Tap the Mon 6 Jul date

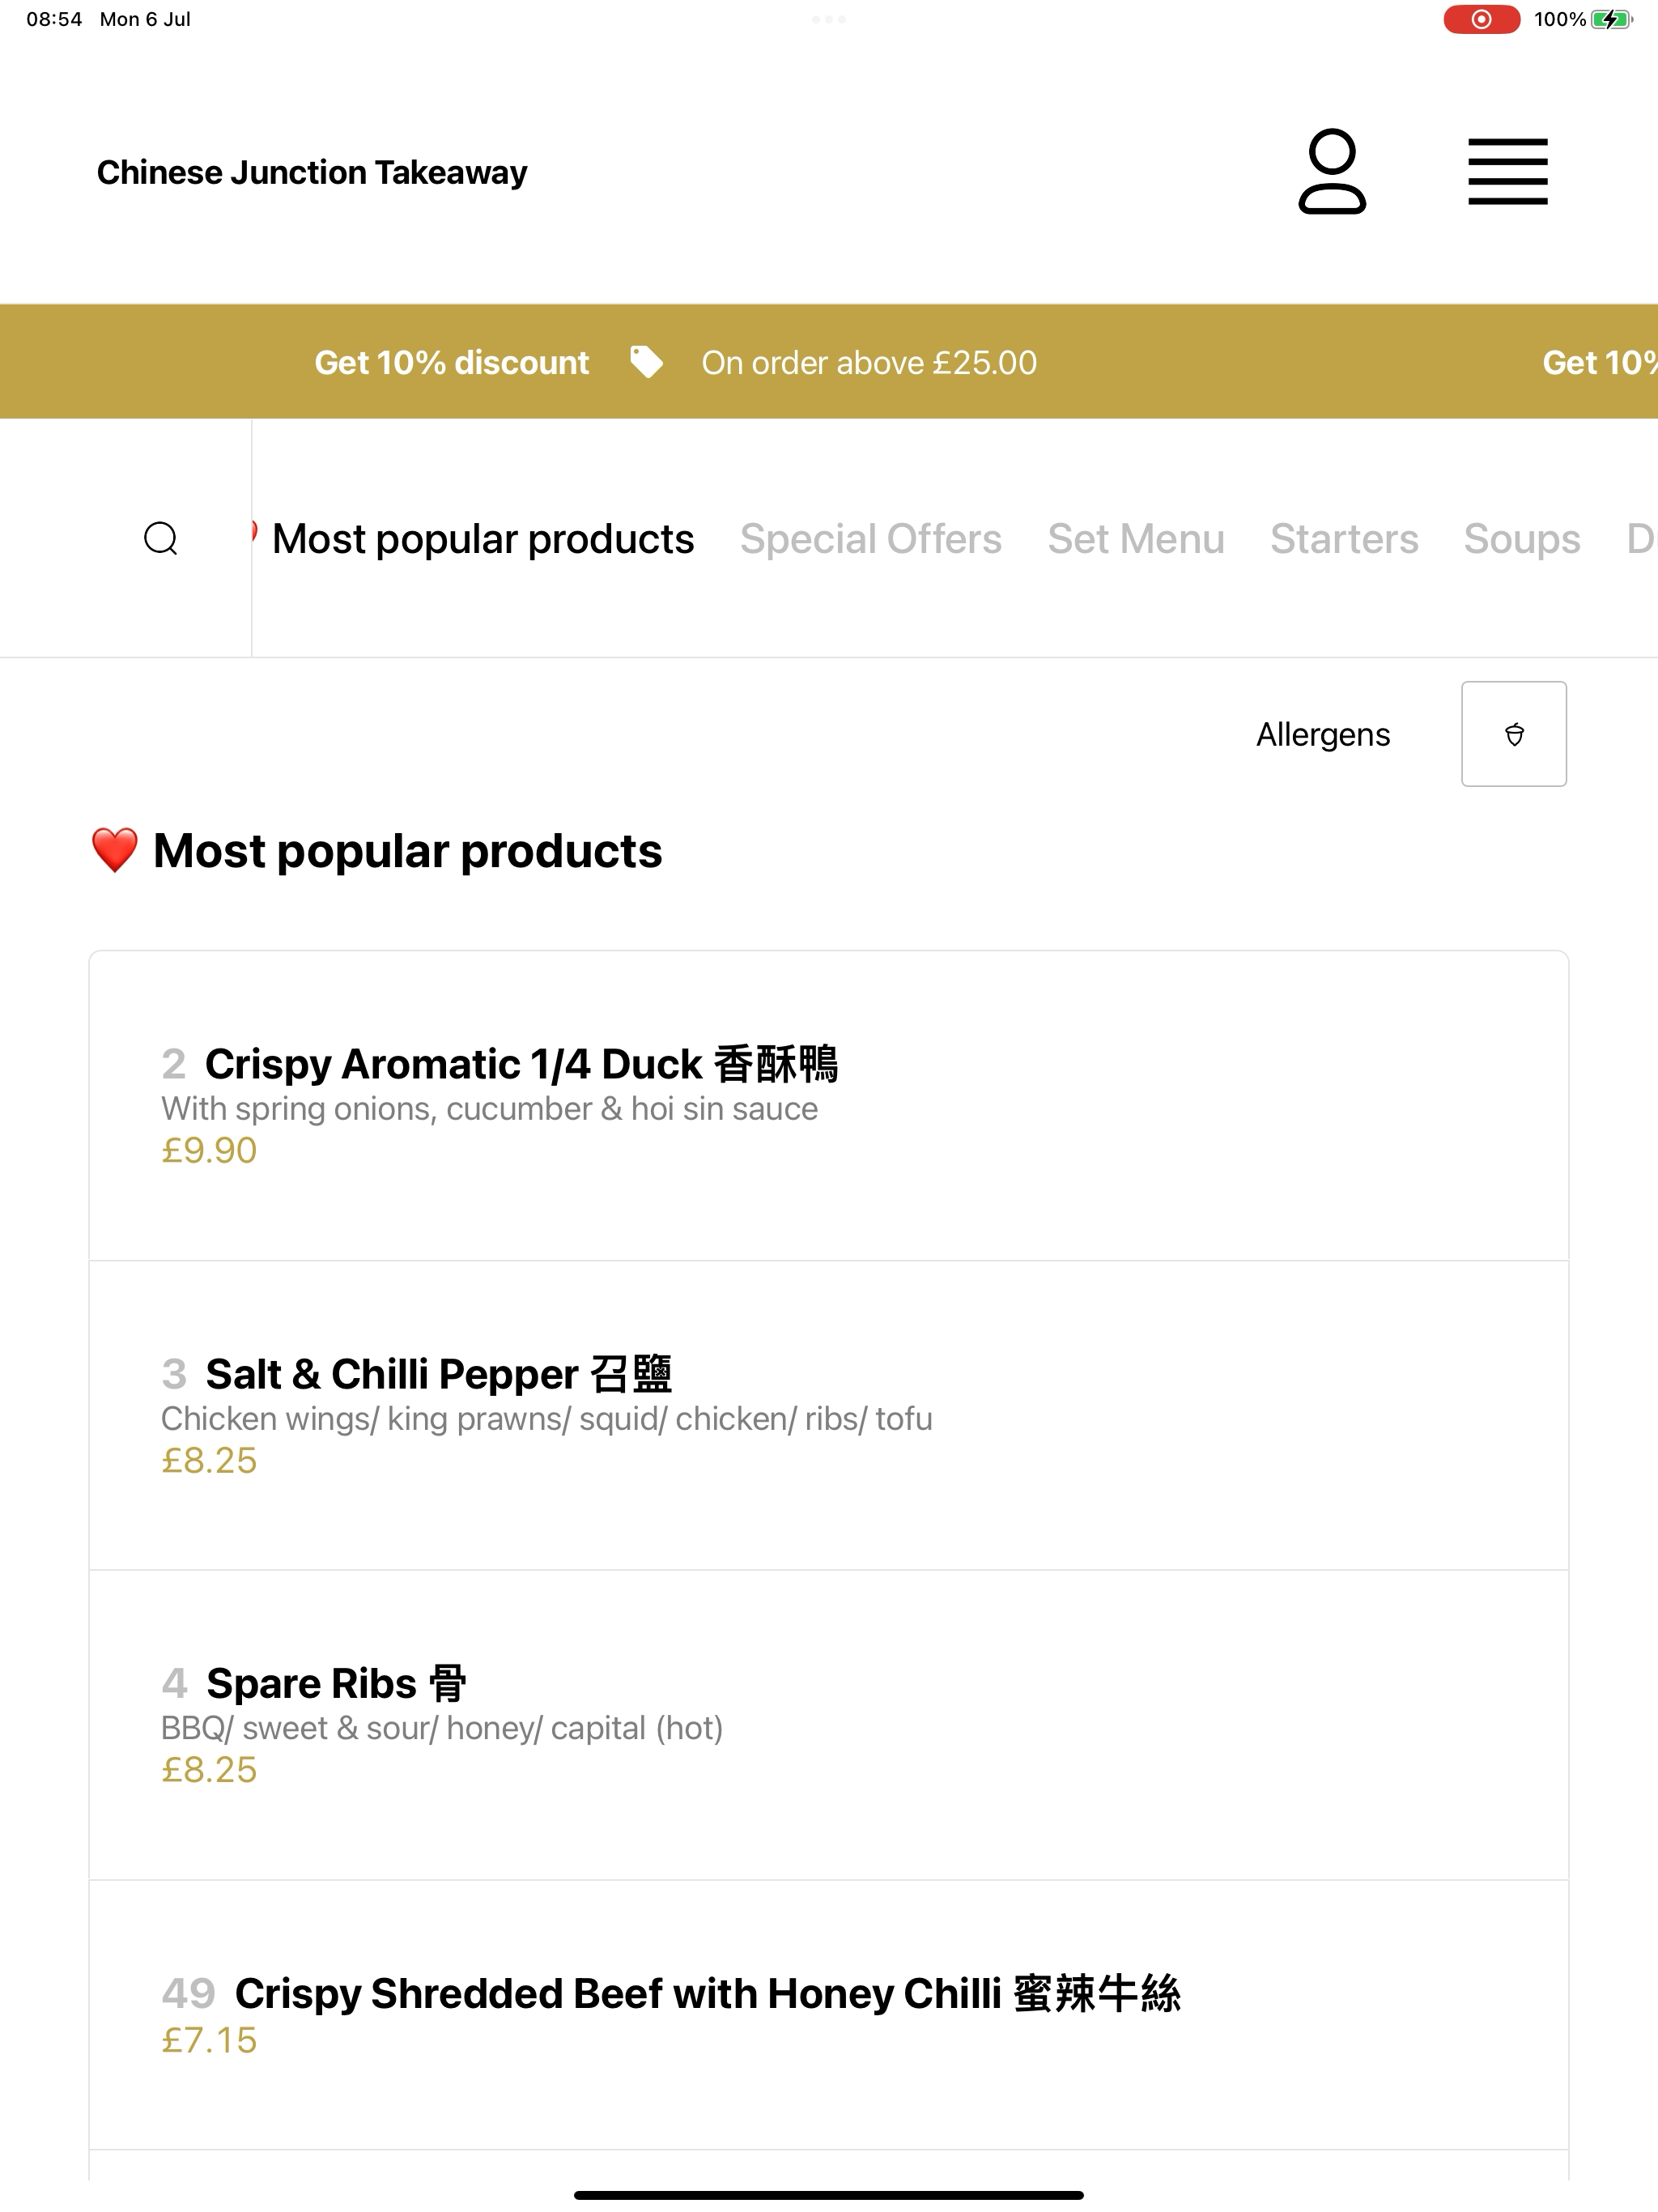coord(145,19)
